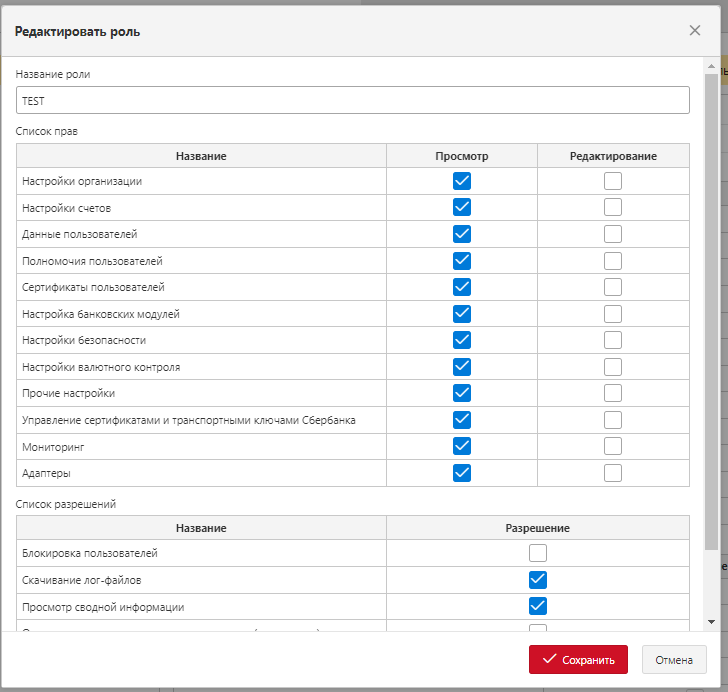Select the Просмотр сводной информации row label
The width and height of the screenshot is (728, 692).
coord(103,607)
